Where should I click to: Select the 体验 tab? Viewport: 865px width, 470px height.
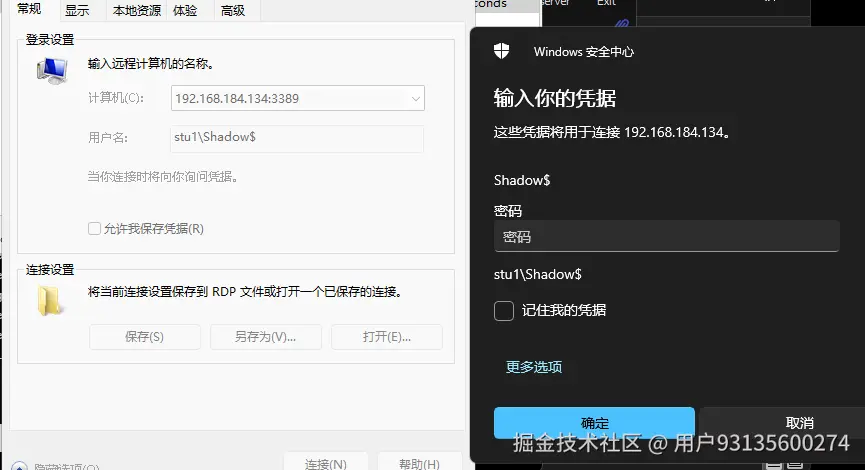(185, 10)
